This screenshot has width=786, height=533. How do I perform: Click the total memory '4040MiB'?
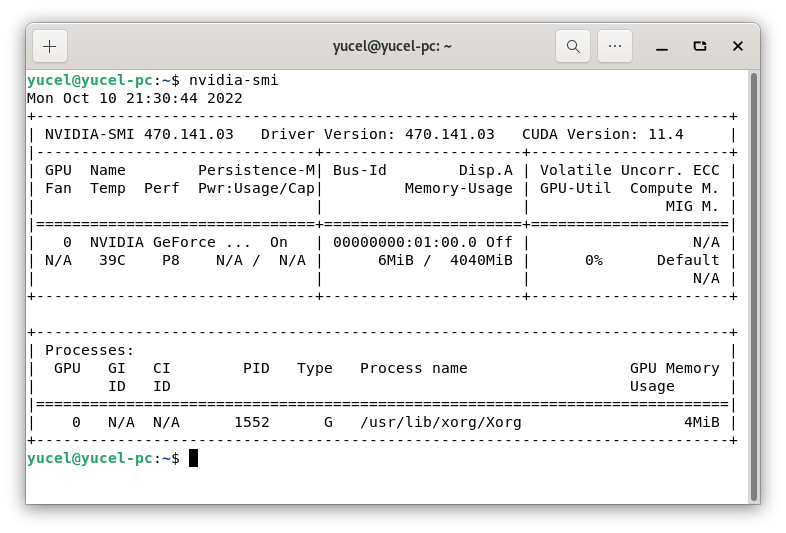tap(481, 261)
